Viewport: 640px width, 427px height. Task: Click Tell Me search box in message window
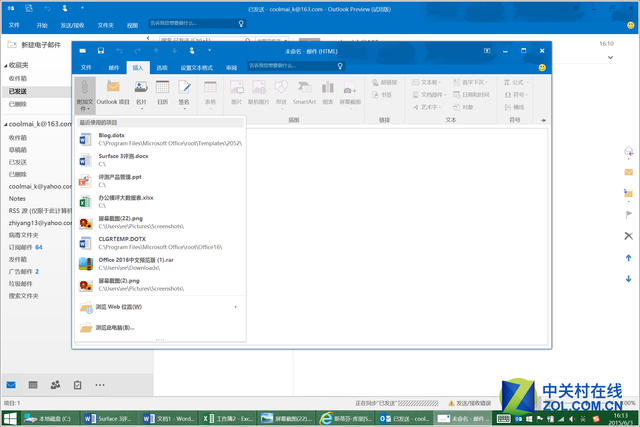[x=296, y=66]
